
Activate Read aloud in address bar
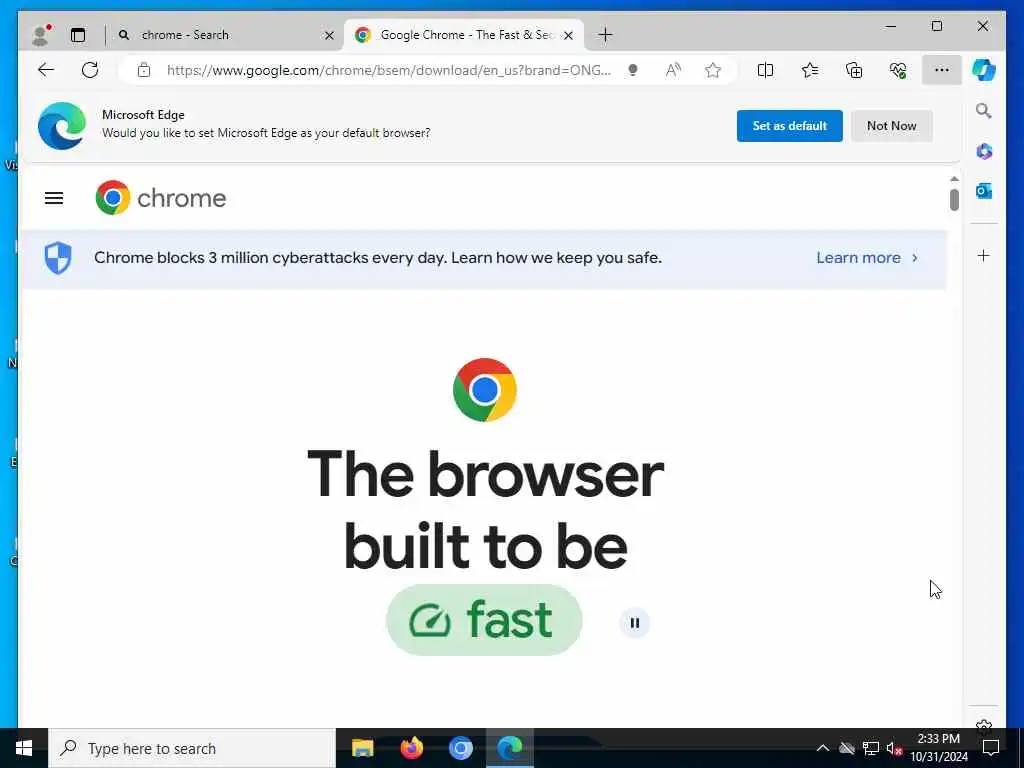coord(673,70)
